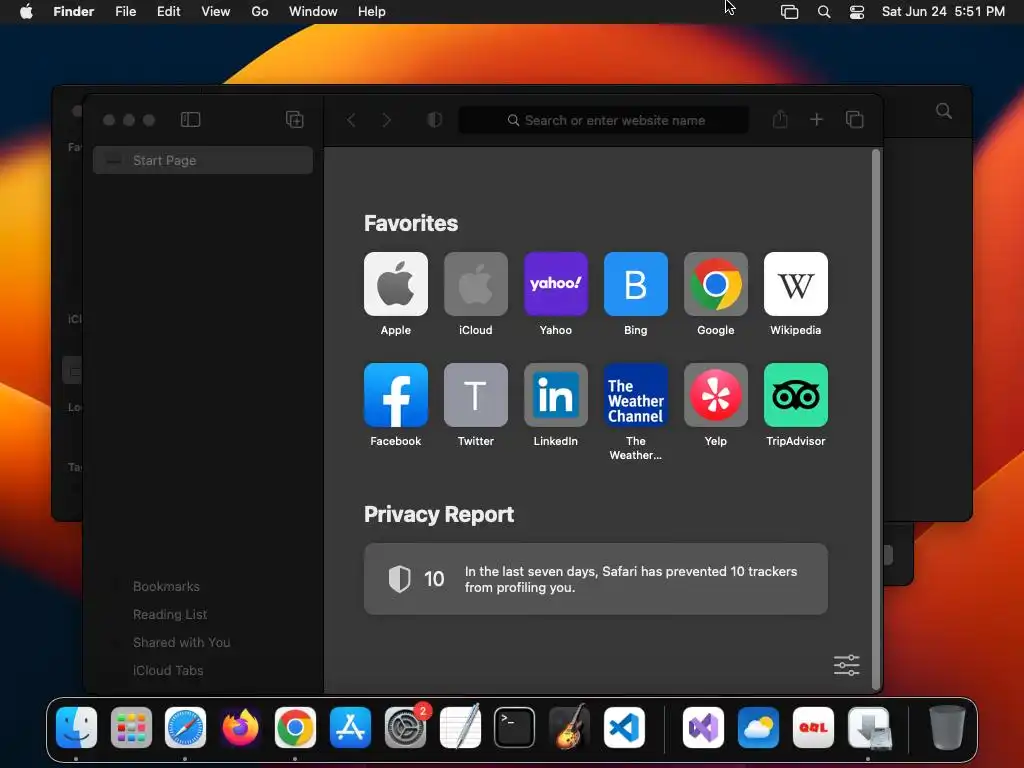Open the cloud weather app in Dock
1024x768 pixels.
[758, 728]
